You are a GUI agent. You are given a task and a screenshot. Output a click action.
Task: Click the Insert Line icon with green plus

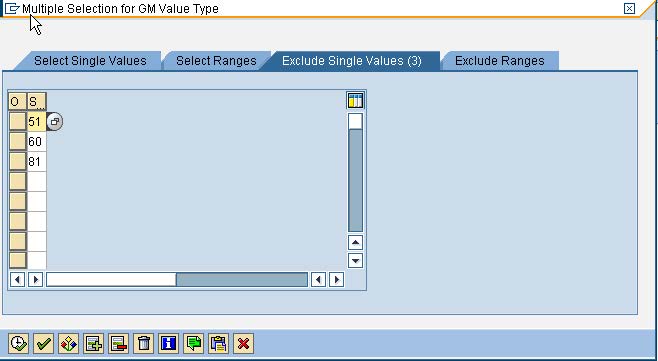point(93,344)
